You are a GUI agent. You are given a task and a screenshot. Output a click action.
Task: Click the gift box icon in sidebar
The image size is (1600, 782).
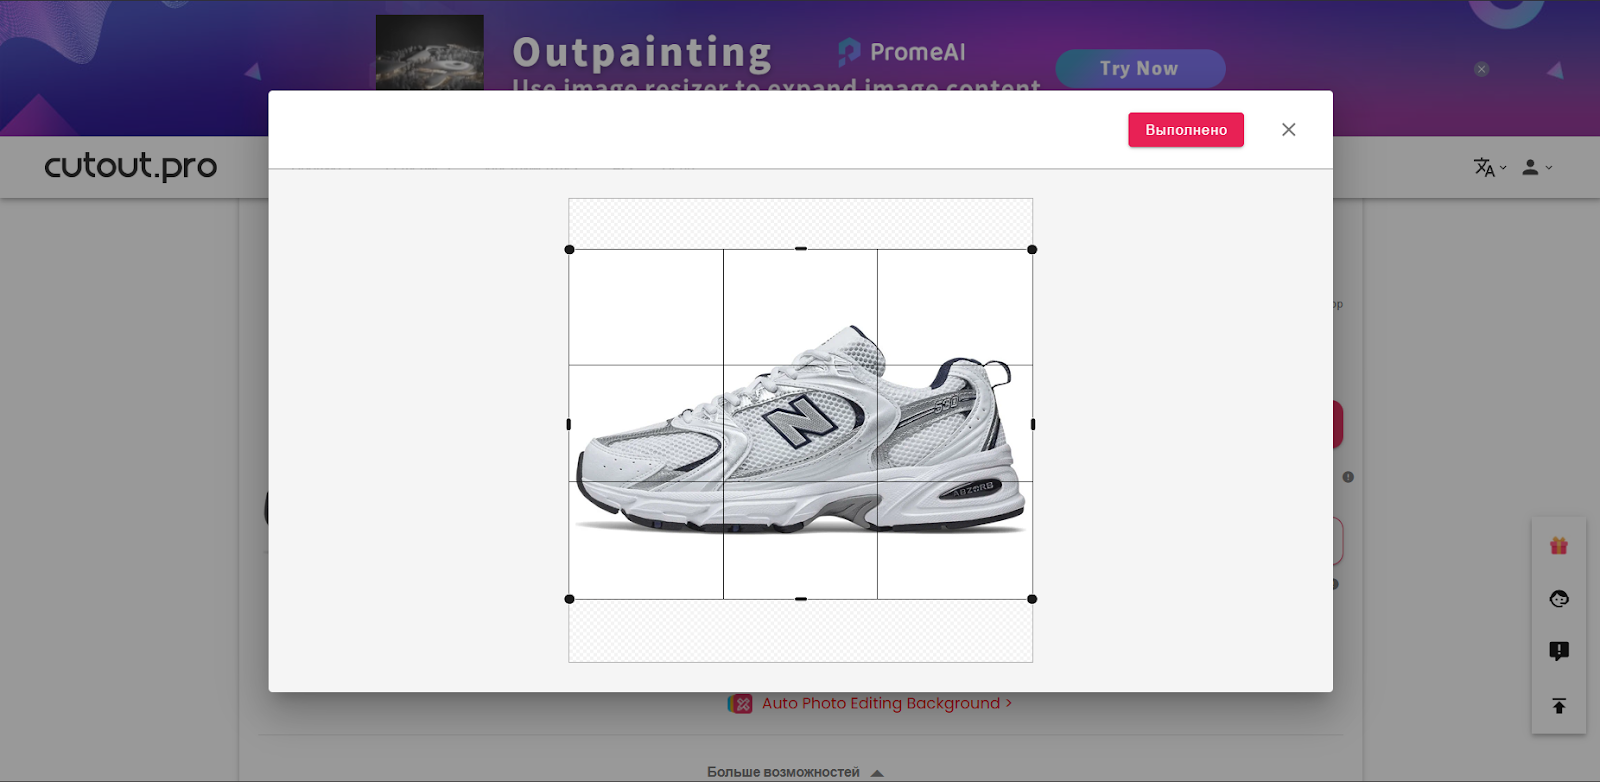tap(1559, 546)
